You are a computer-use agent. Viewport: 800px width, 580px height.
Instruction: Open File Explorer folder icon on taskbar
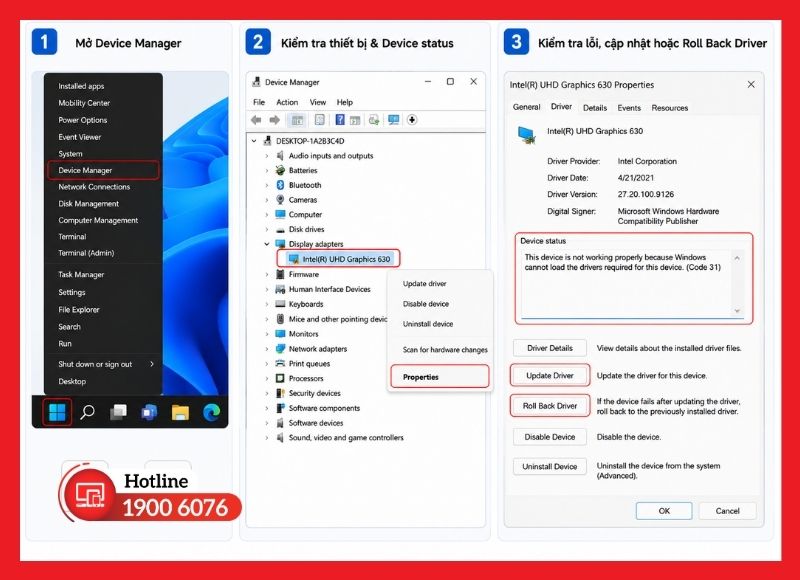pos(180,412)
